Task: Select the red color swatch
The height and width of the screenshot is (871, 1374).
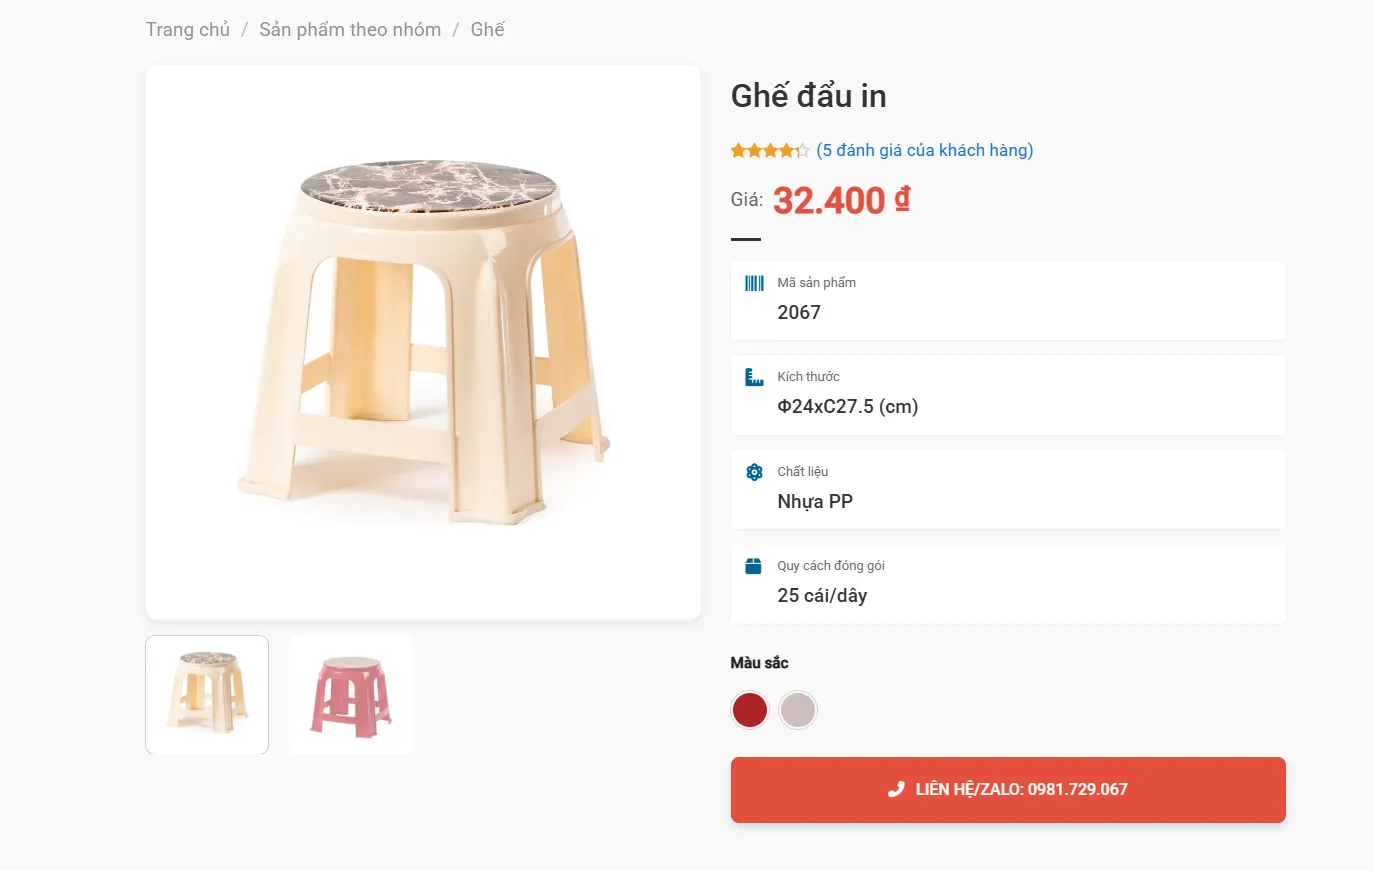Action: point(749,710)
